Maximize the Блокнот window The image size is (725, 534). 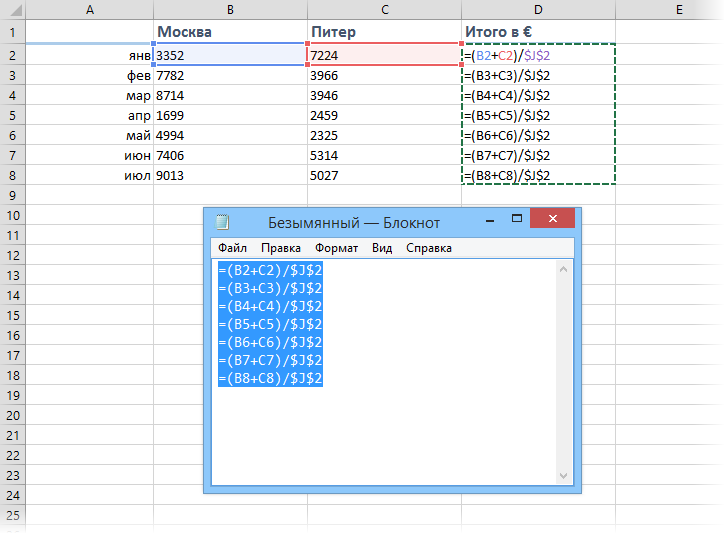point(516,218)
